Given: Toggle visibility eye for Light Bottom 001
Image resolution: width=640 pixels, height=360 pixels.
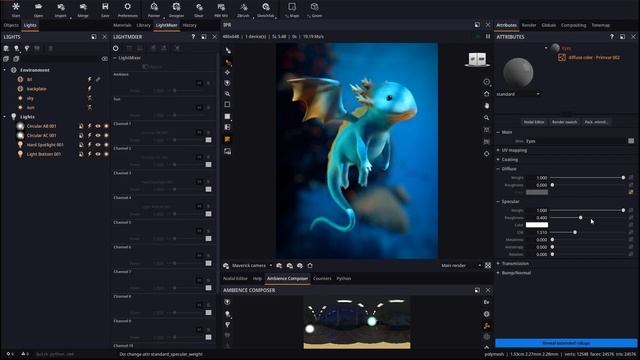Looking at the screenshot, I should (98, 154).
